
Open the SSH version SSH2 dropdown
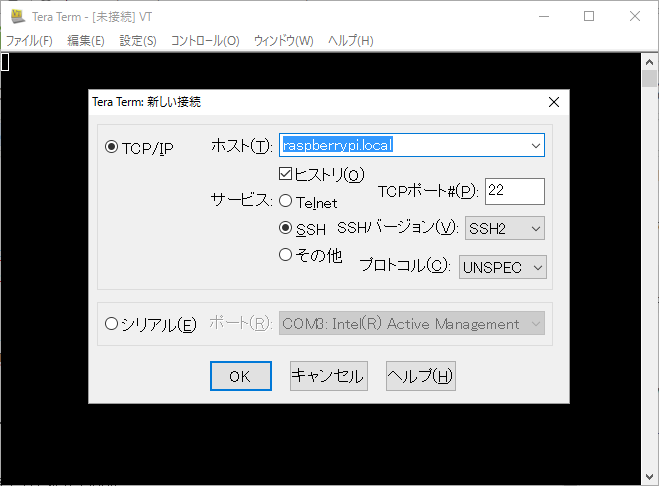[x=505, y=228]
